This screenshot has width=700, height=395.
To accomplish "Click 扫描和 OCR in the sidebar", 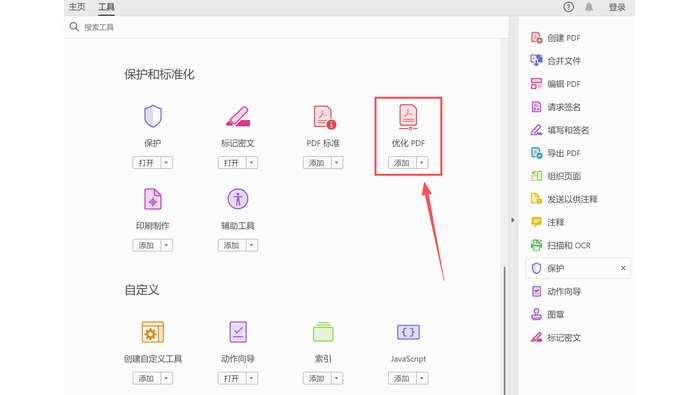I will pyautogui.click(x=560, y=245).
